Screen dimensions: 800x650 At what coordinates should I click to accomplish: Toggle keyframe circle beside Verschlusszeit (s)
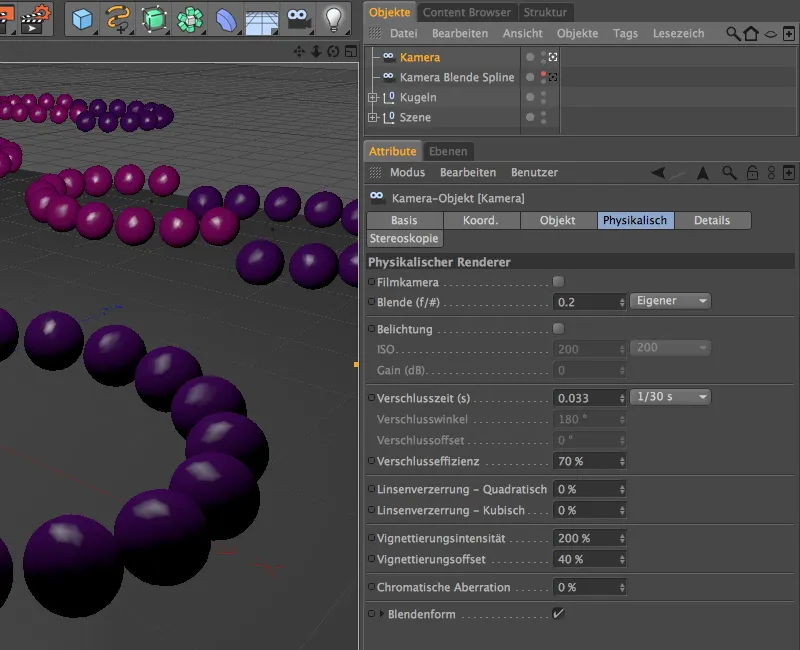(371, 397)
